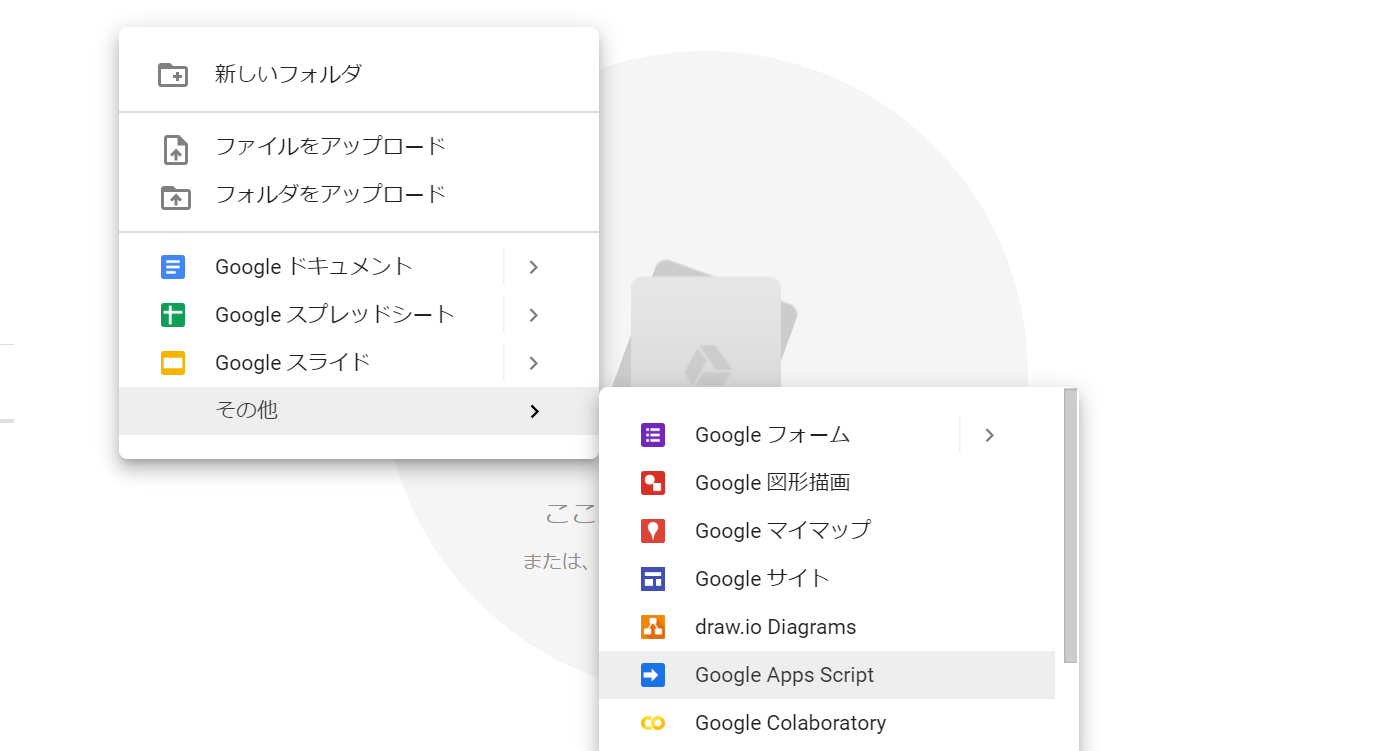This screenshot has height=751, width=1389.
Task: Expand Google ドキュメント submenu arrow
Action: (534, 267)
